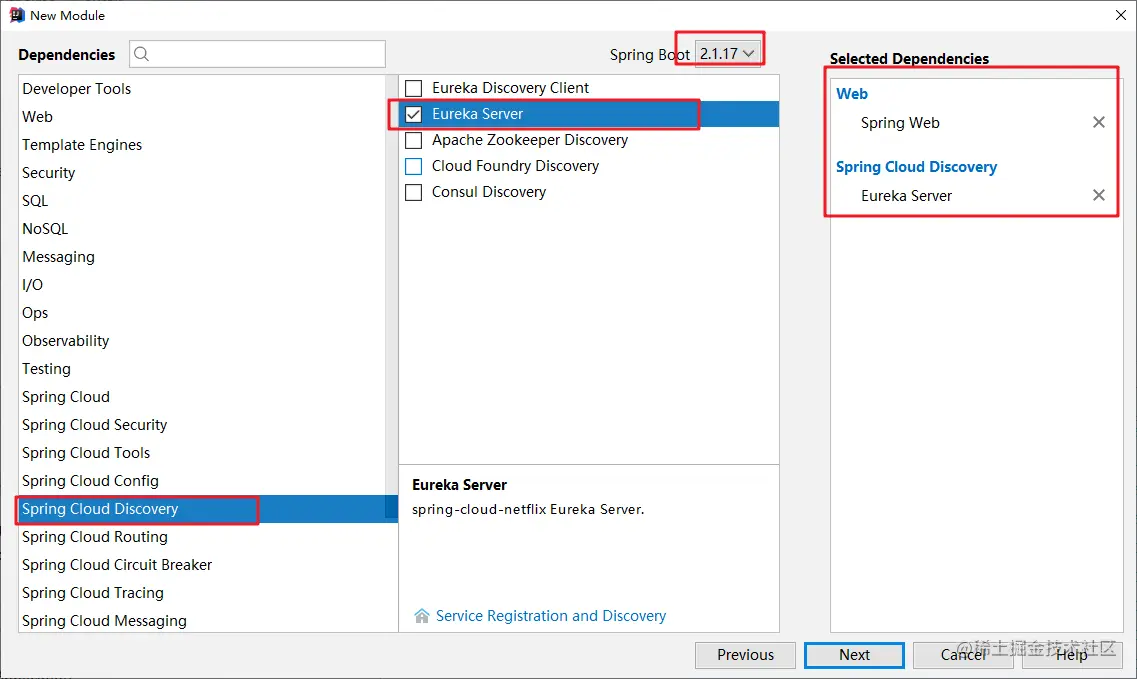Remove Eureka Server from selected dependencies
Viewport: 1137px width, 679px height.
coord(1099,195)
